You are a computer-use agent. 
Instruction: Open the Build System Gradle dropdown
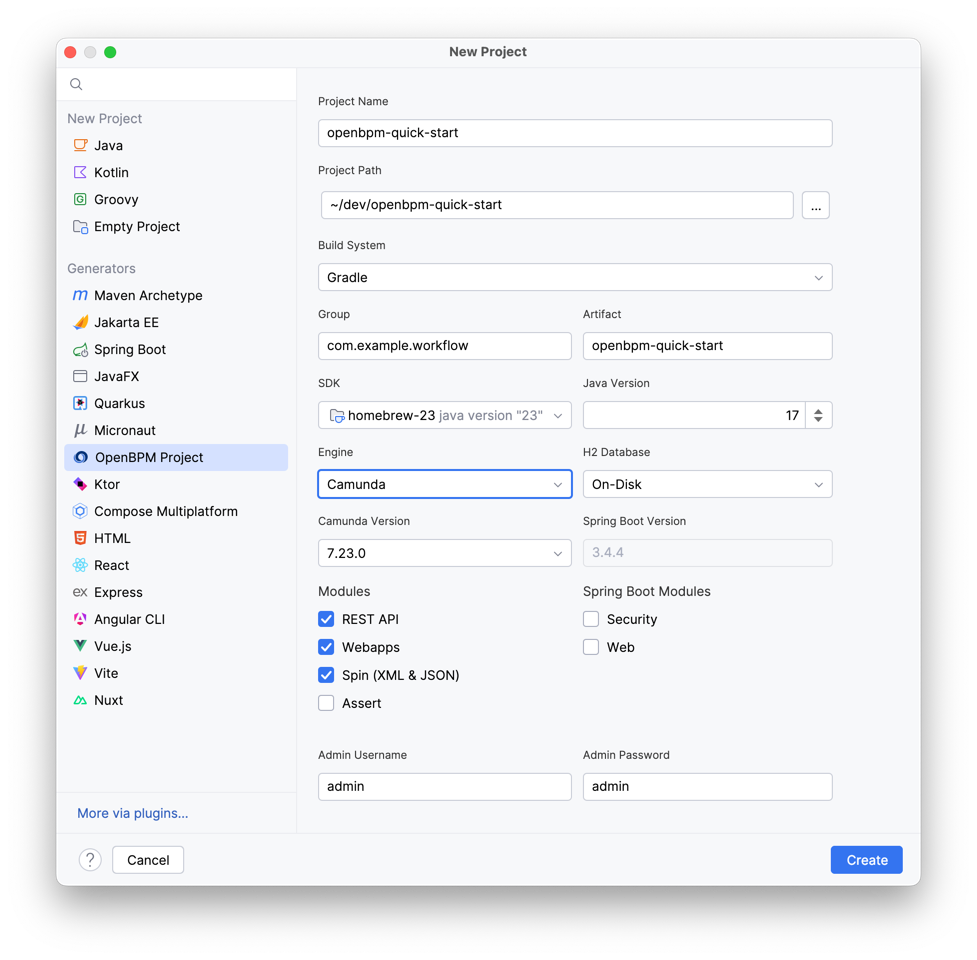tap(575, 277)
